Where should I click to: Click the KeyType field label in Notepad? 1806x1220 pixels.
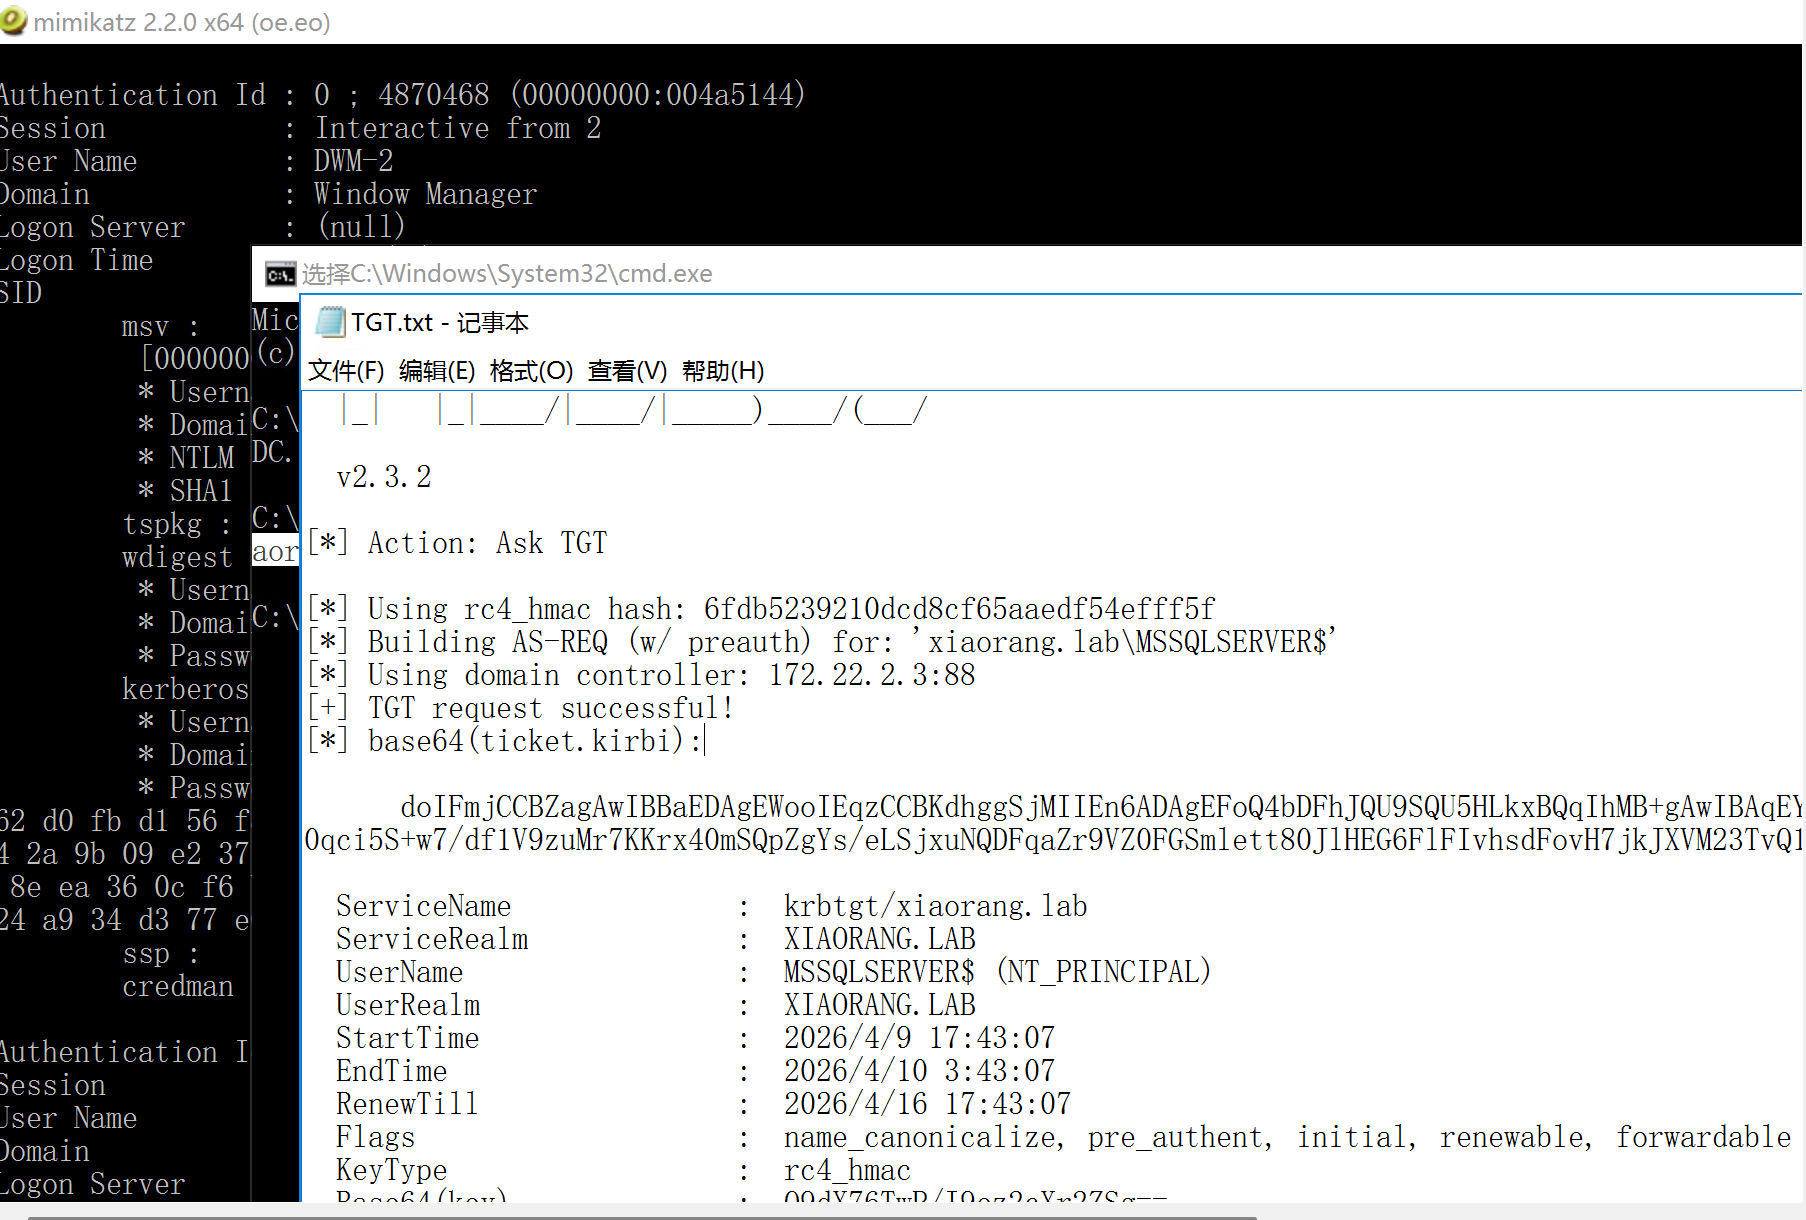pos(391,1170)
